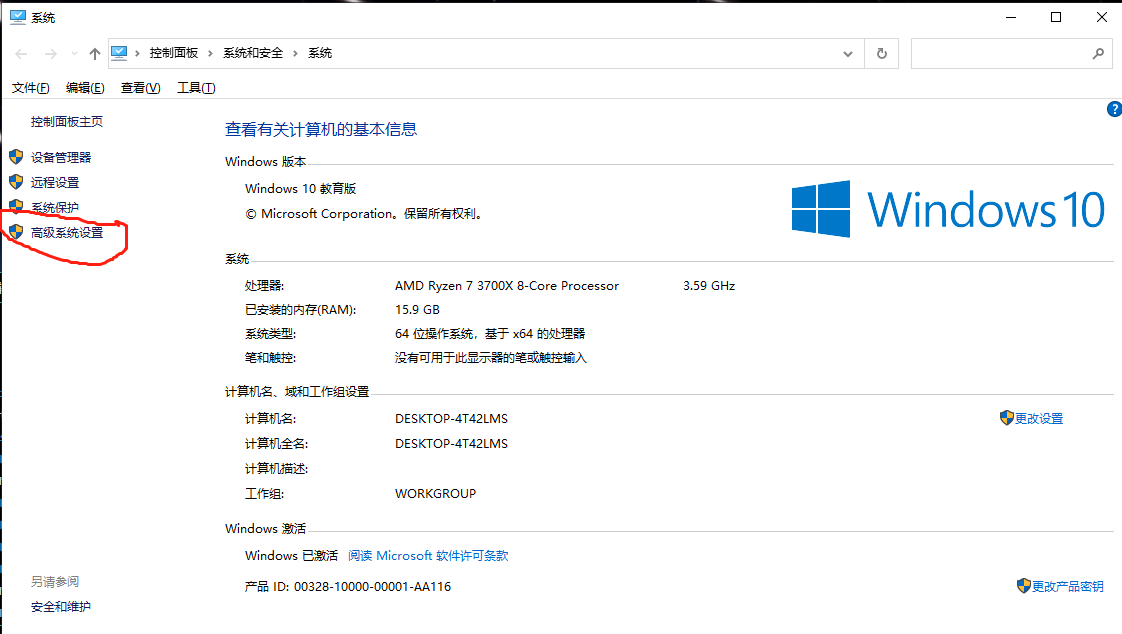Image resolution: width=1122 pixels, height=634 pixels.
Task: Click the blue Help question mark icon
Action: [1114, 109]
